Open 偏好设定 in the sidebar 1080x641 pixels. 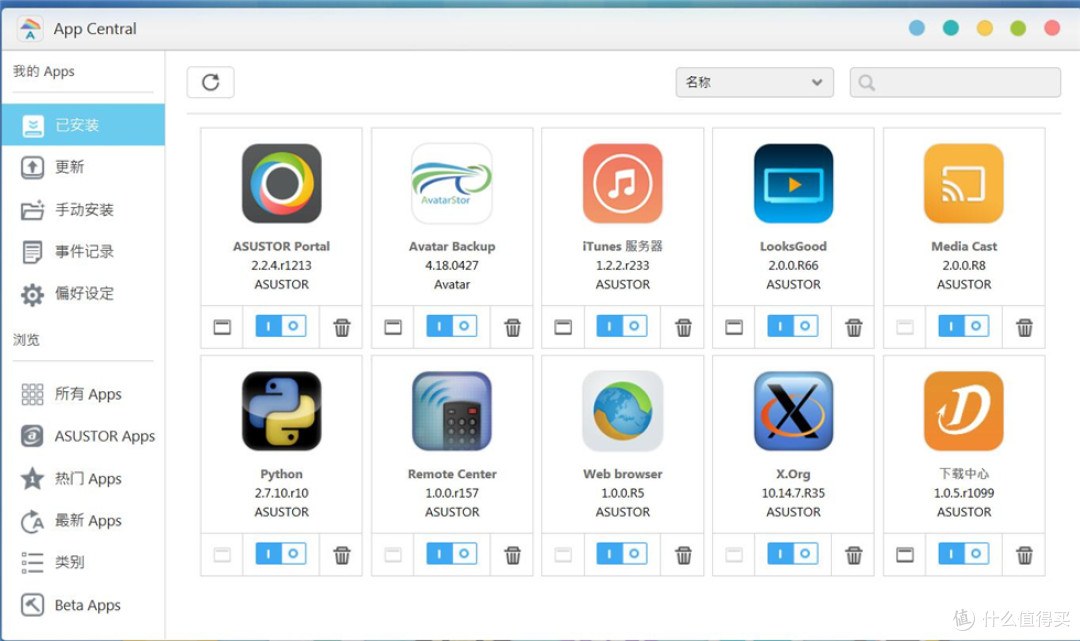coord(83,294)
